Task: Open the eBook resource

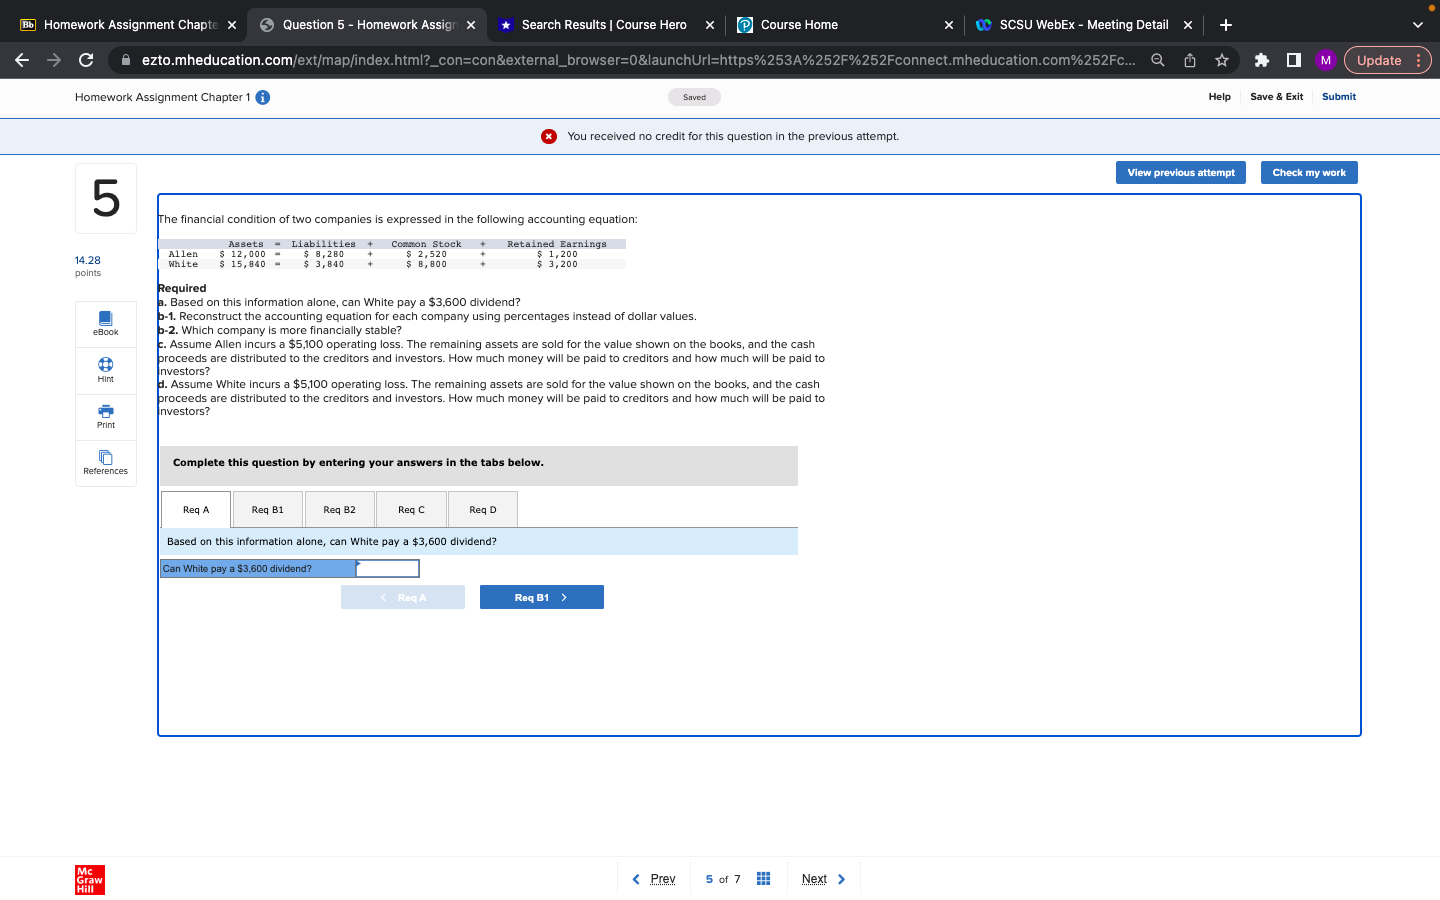Action: tap(105, 324)
